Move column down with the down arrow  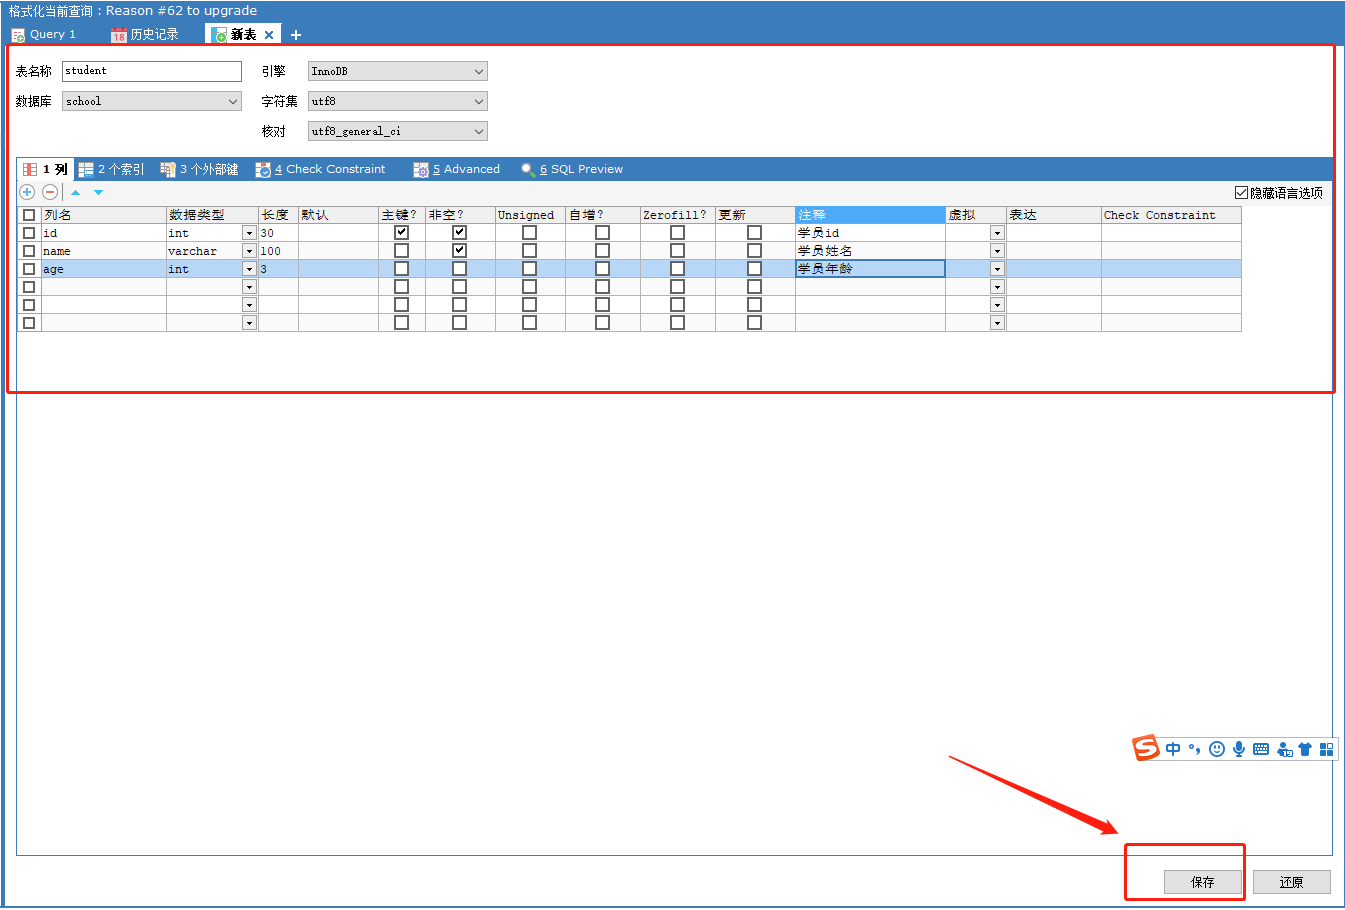98,192
